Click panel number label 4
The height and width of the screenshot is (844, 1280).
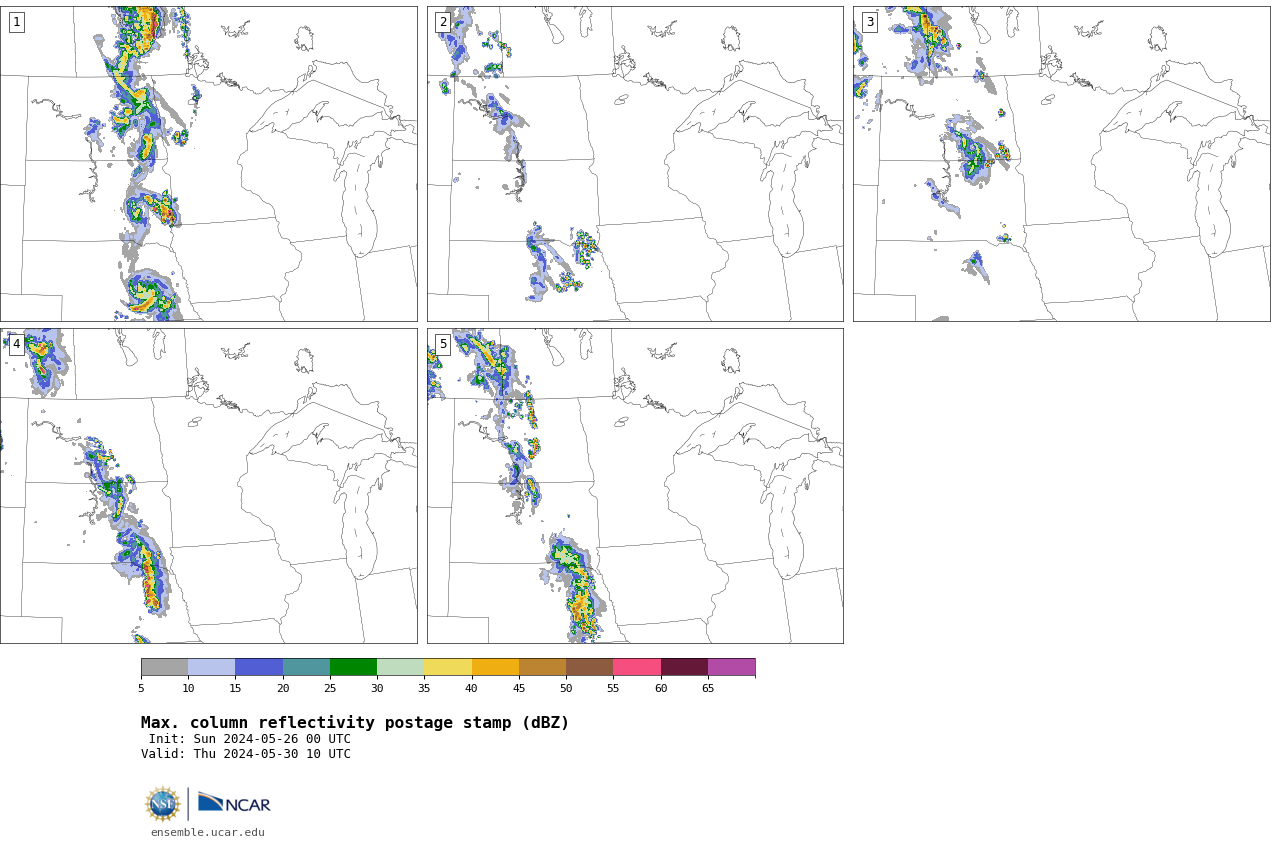tap(16, 344)
